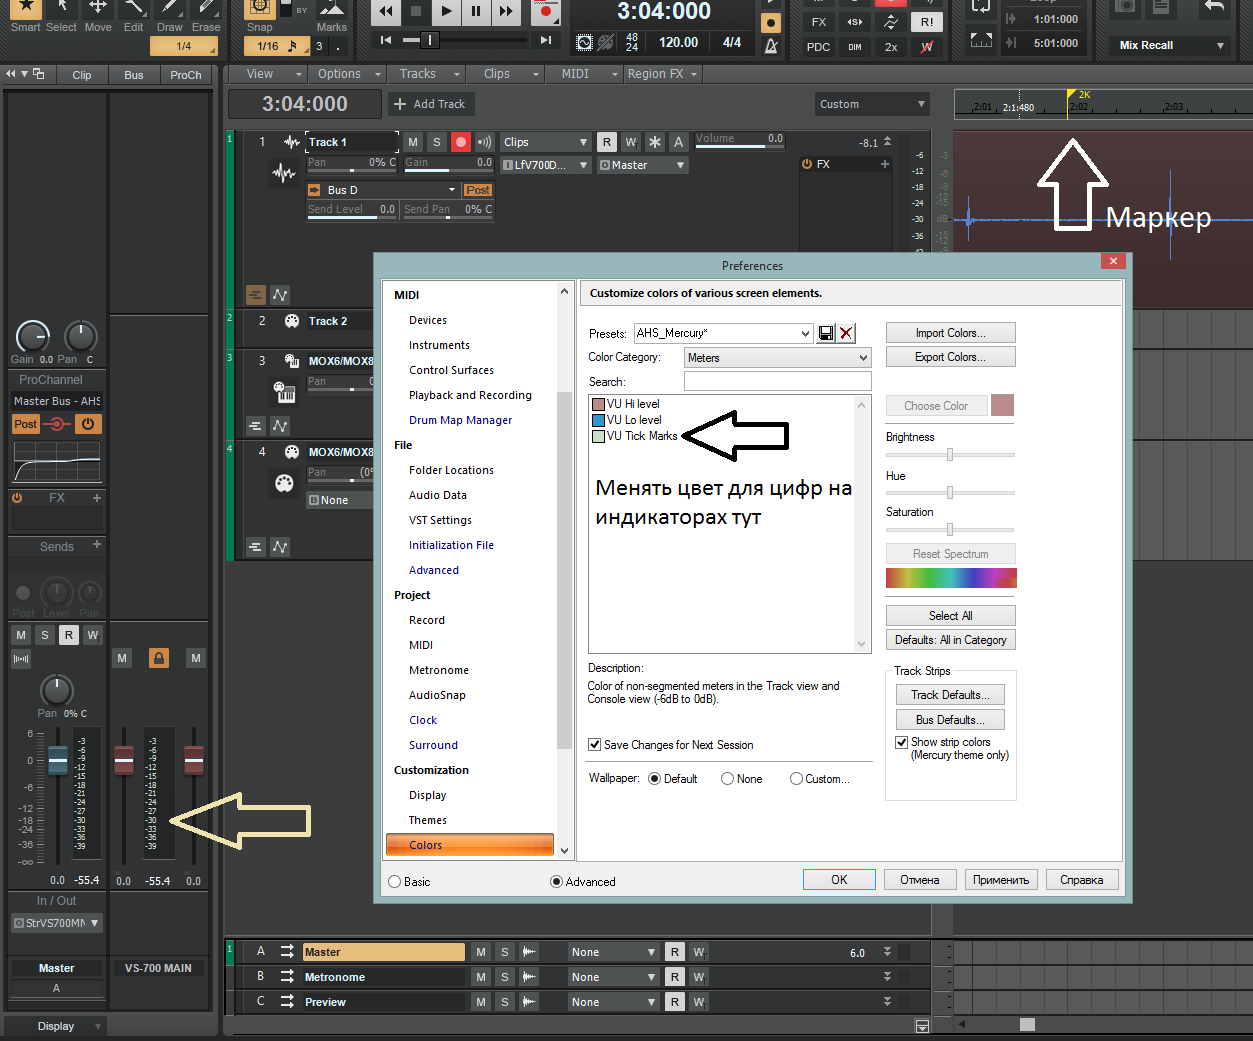Click the Add Track button
This screenshot has width=1253, height=1041.
430,104
